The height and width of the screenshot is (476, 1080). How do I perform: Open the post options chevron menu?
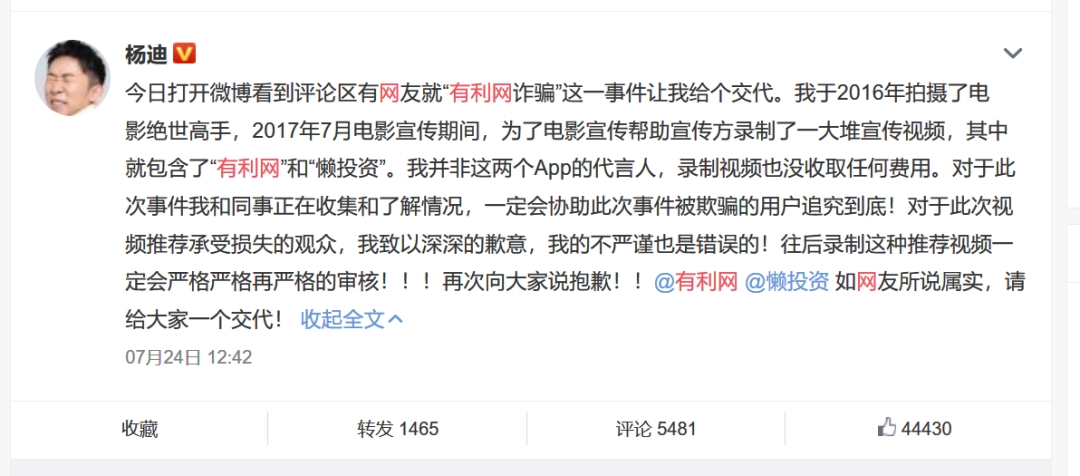point(1012,53)
